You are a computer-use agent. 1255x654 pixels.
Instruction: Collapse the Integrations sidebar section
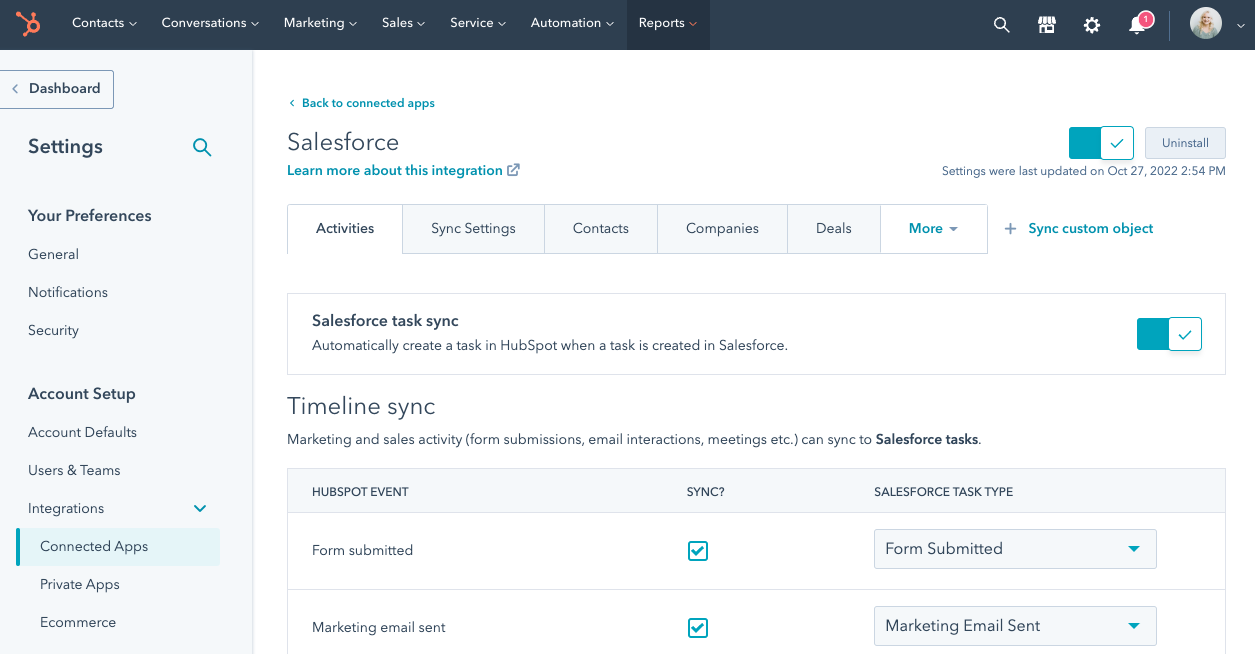pyautogui.click(x=200, y=509)
